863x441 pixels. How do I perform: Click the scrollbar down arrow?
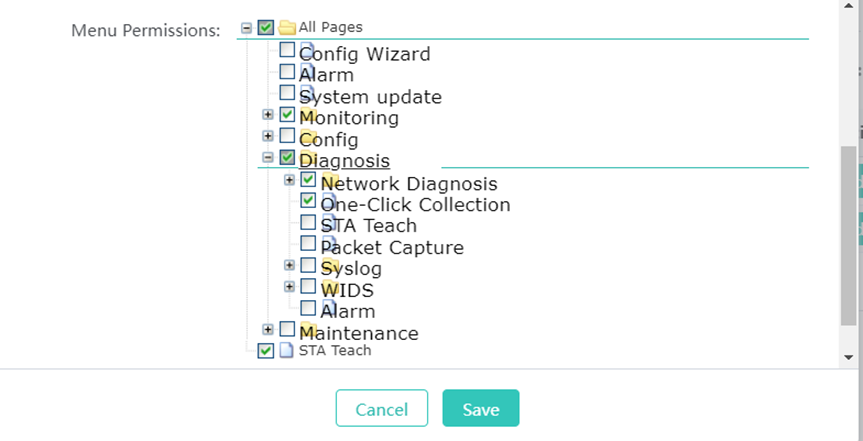pos(849,356)
